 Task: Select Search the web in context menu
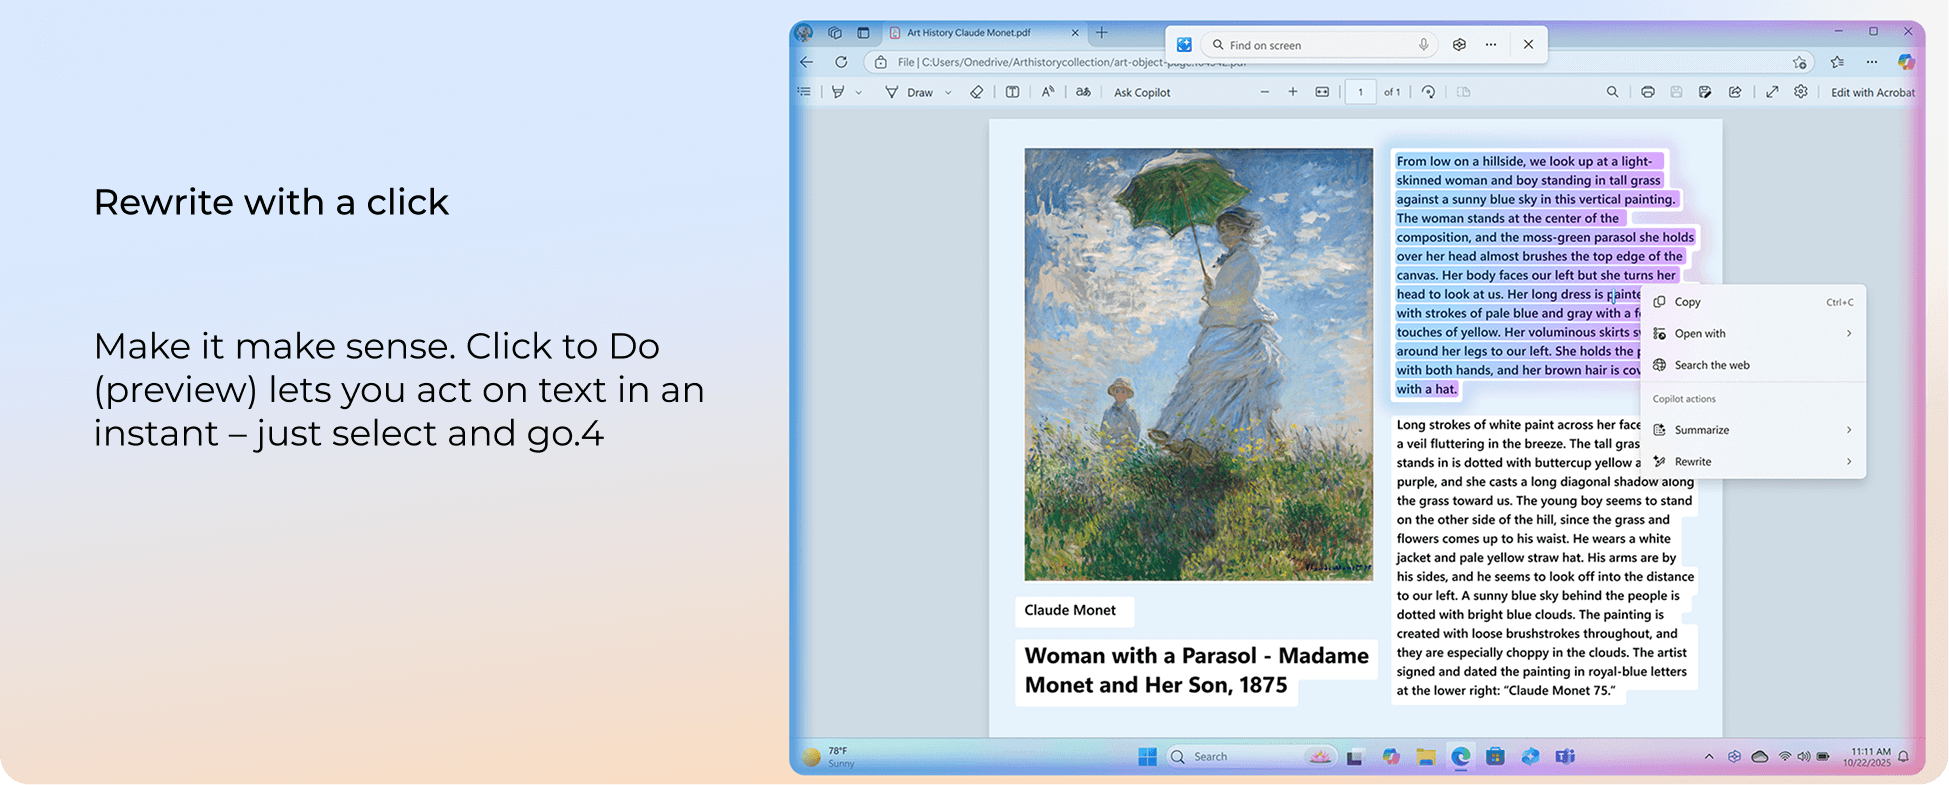coord(1753,365)
